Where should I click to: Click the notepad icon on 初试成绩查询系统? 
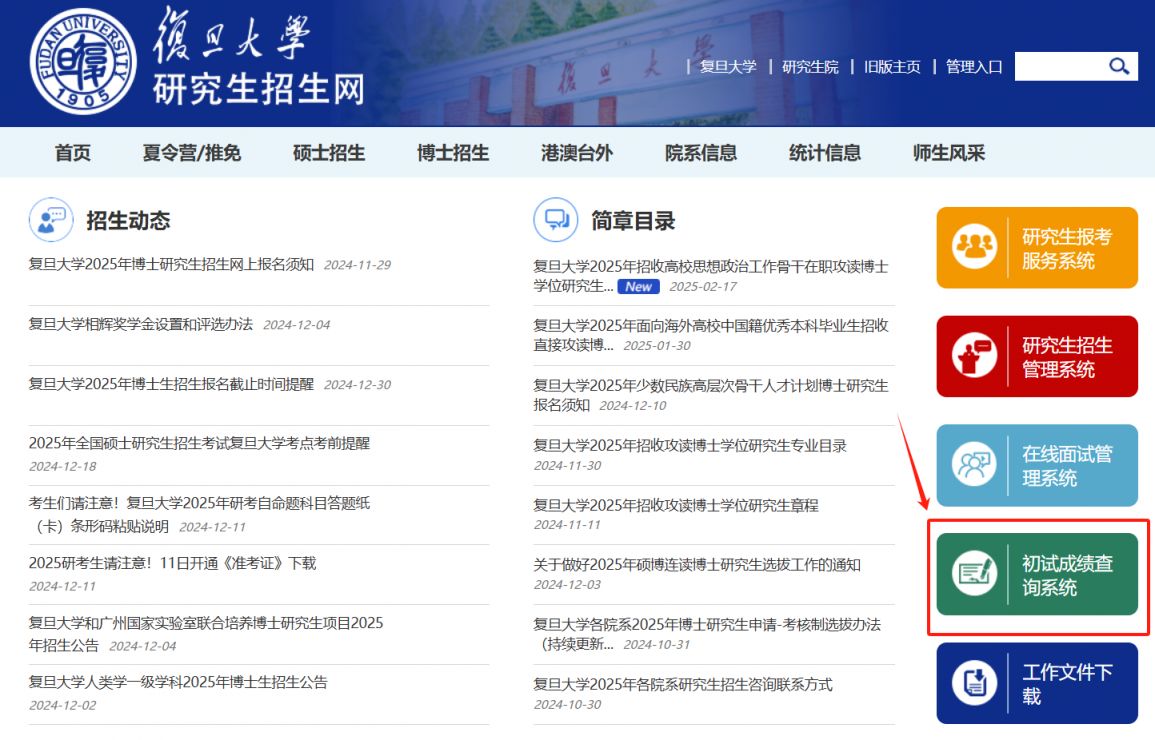[x=974, y=573]
